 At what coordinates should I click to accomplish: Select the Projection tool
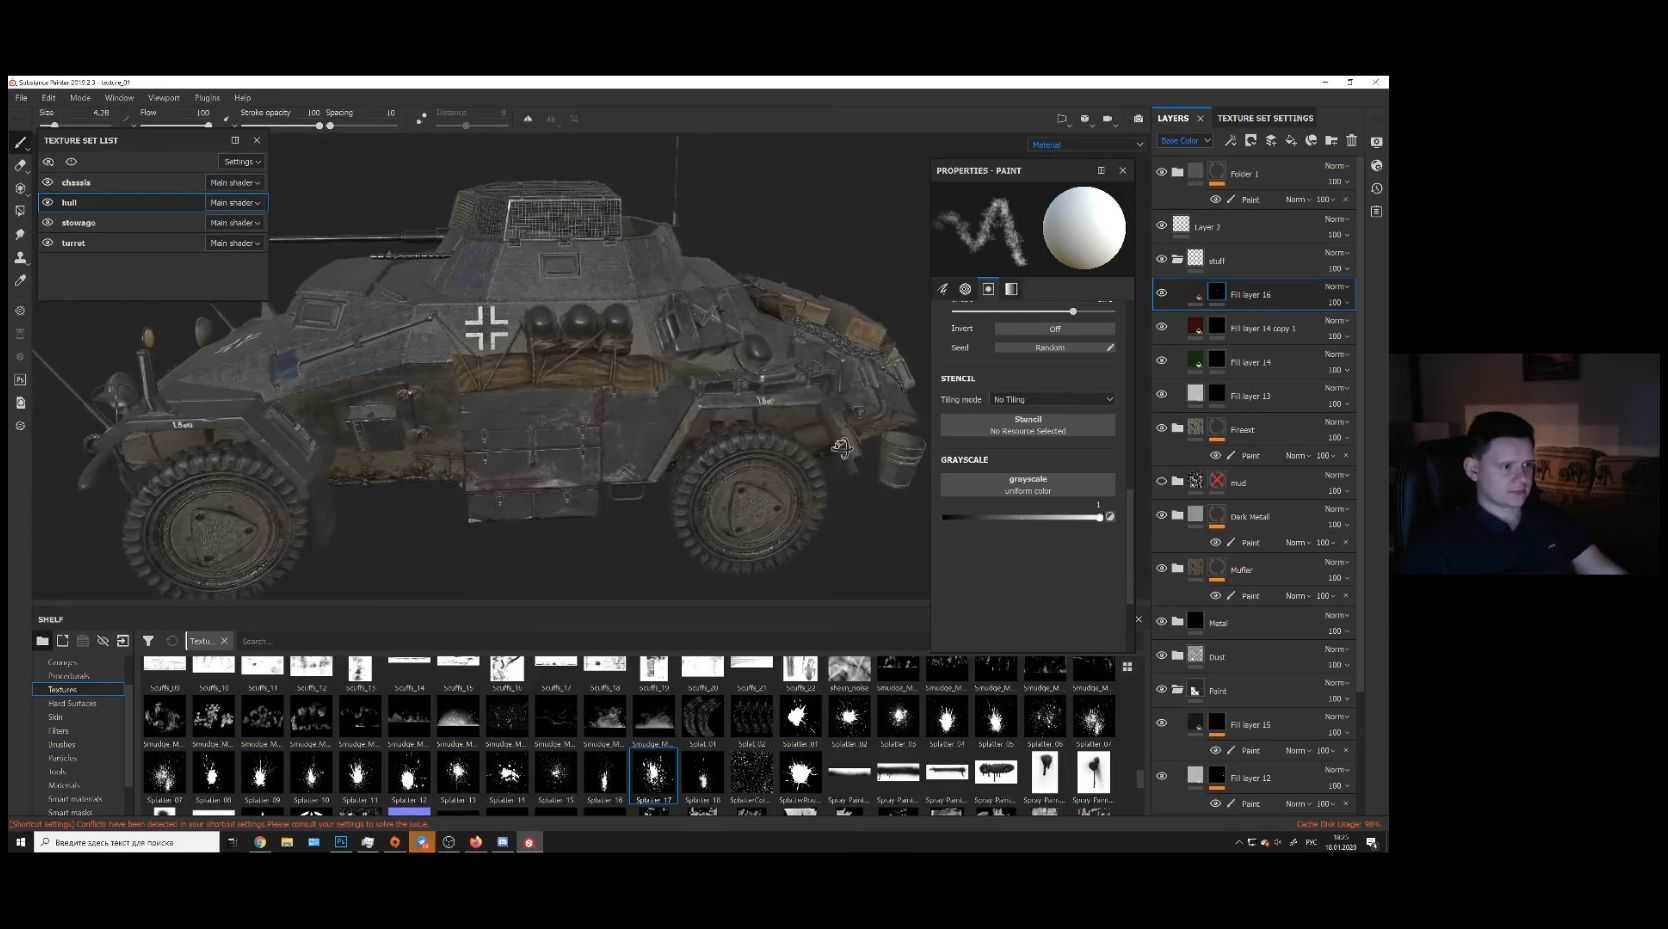pos(20,189)
